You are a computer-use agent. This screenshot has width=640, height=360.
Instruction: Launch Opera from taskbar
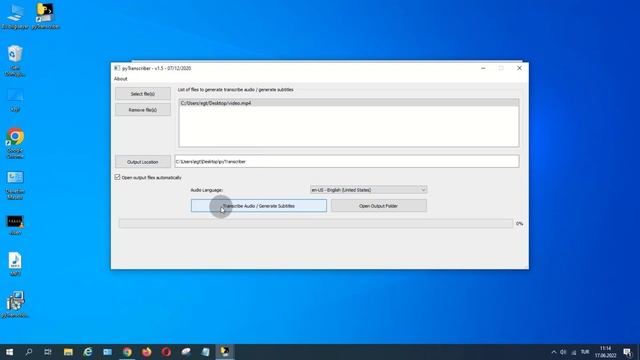click(166, 352)
